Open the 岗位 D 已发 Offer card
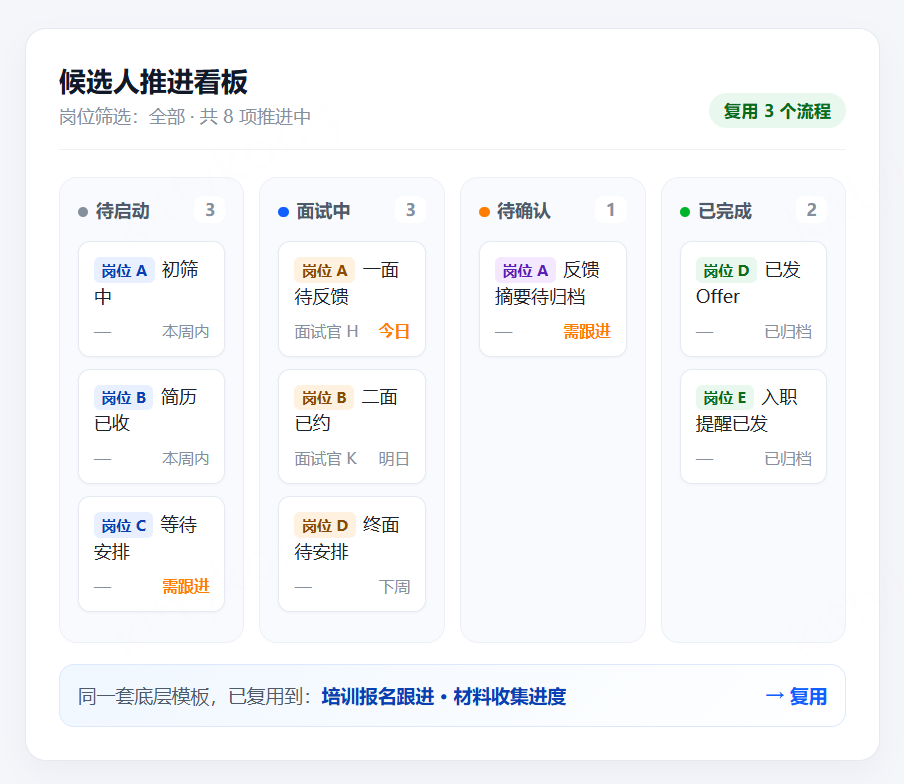The image size is (904, 784). pos(754,299)
